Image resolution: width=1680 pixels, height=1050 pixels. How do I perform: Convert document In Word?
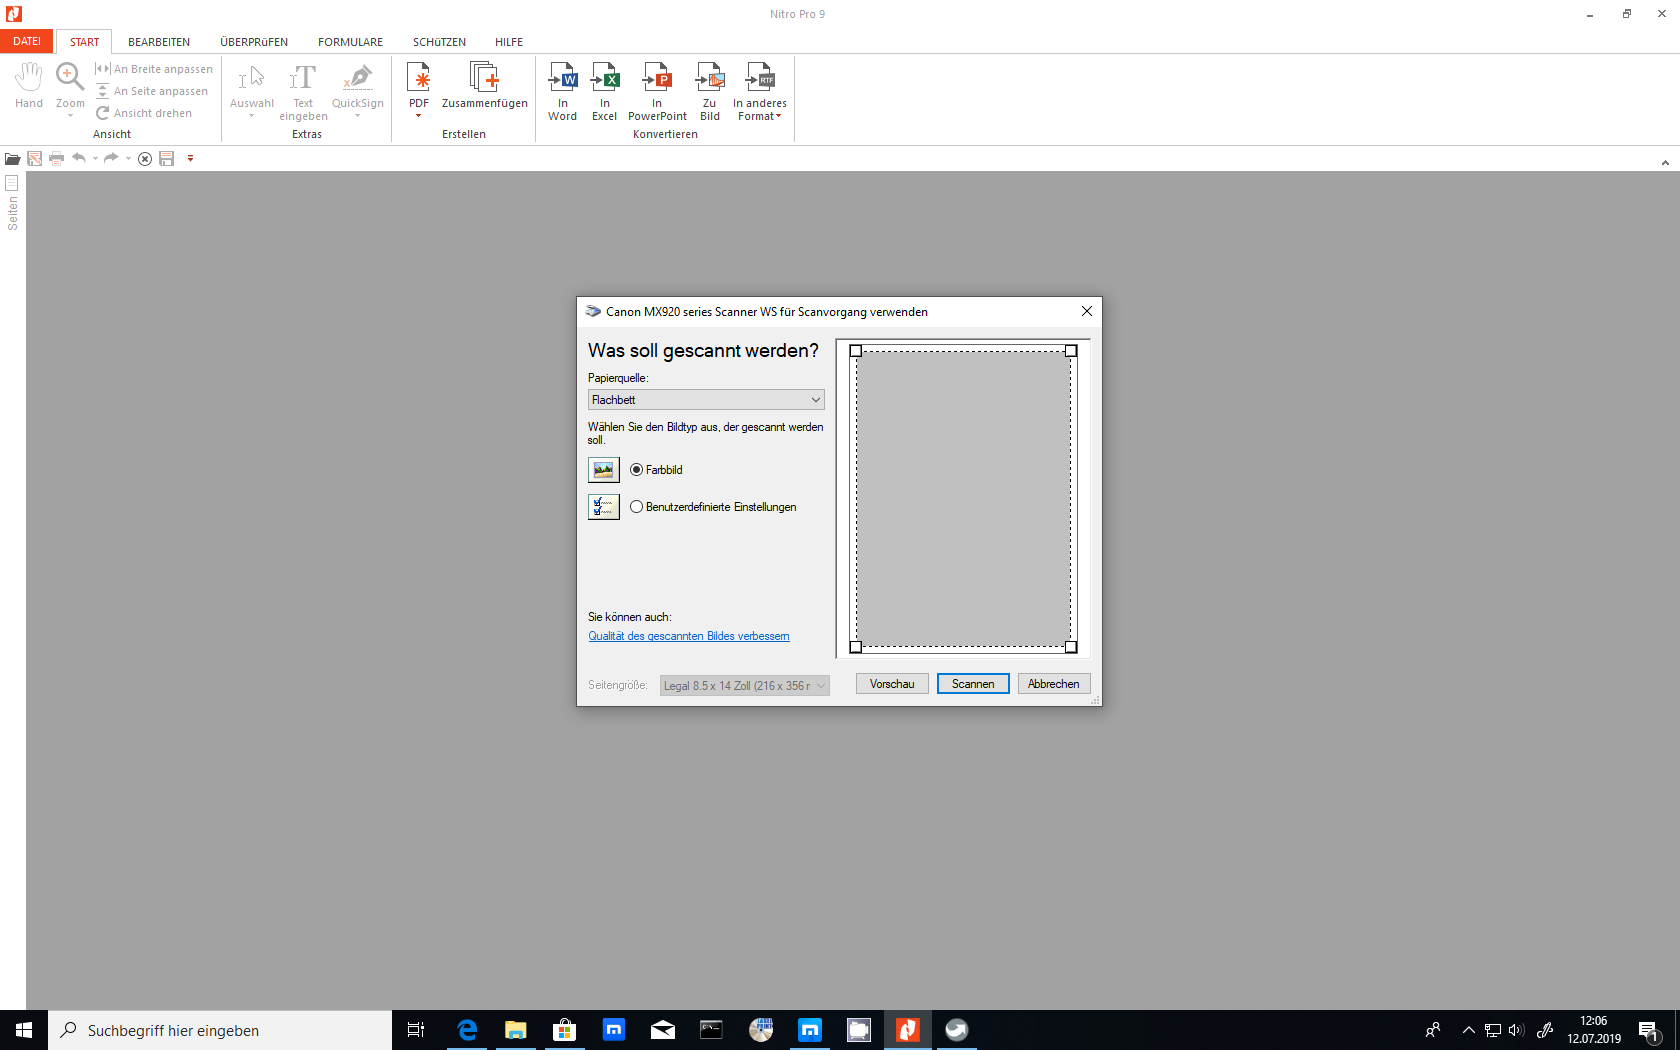(x=563, y=92)
